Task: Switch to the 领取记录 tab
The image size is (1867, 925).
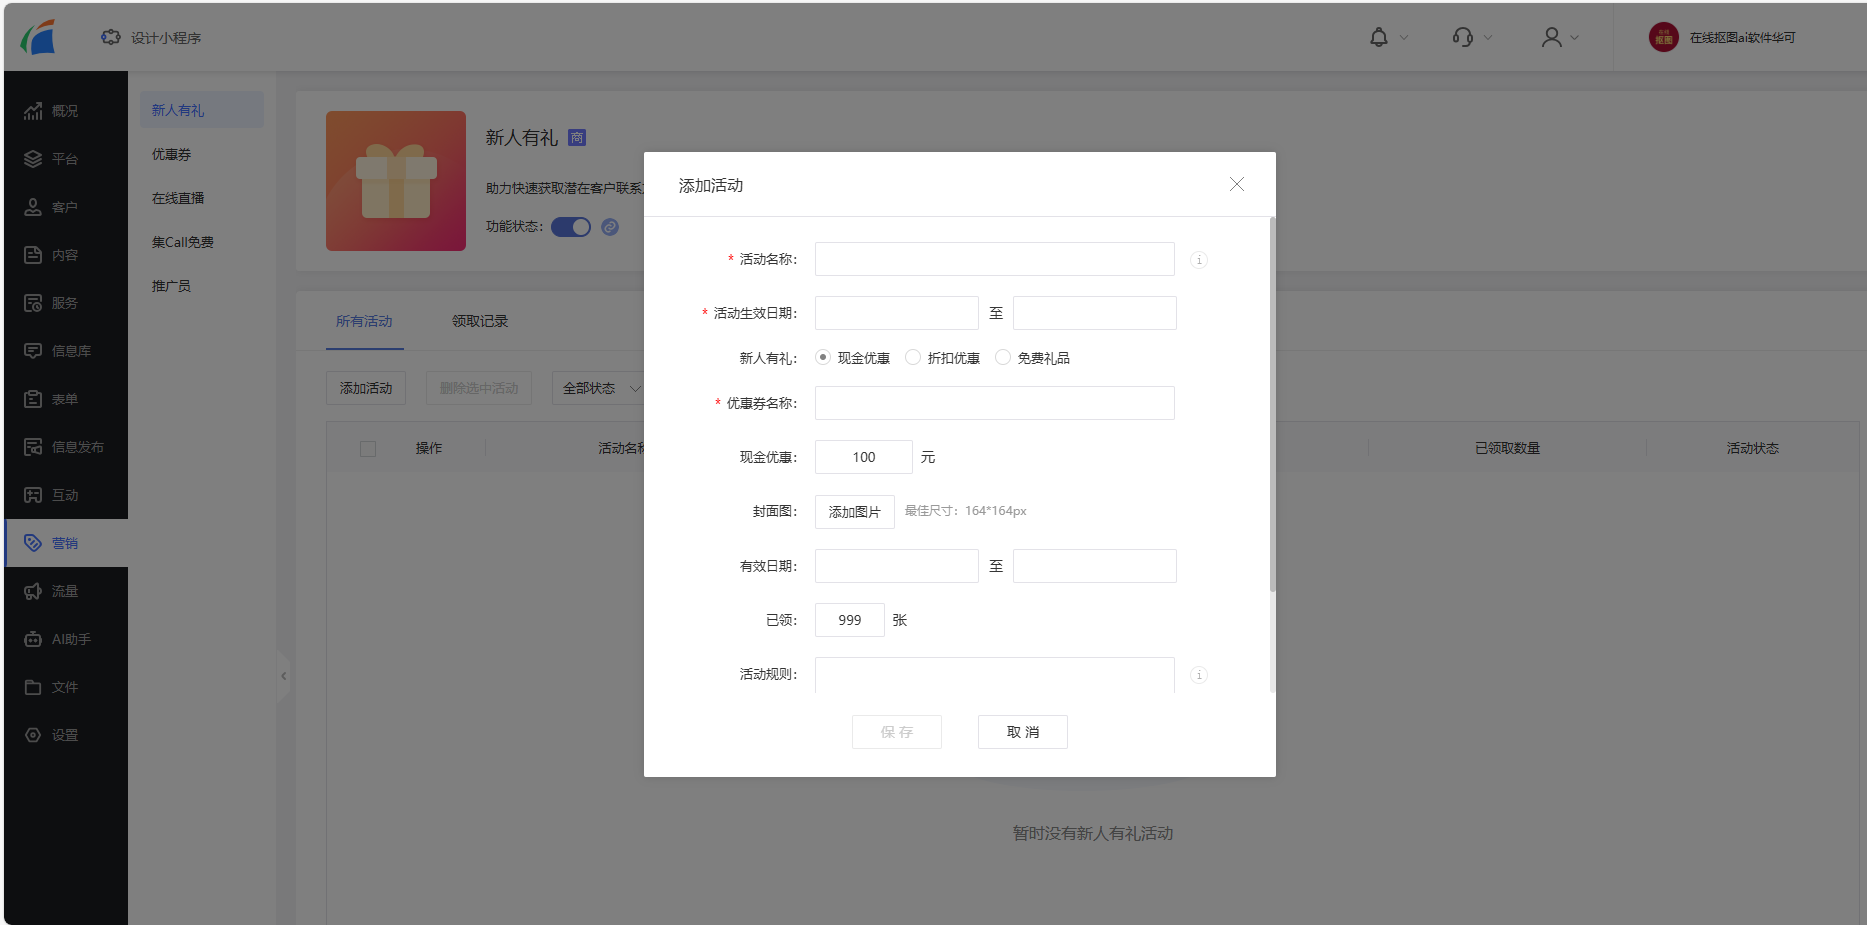Action: pyautogui.click(x=480, y=321)
